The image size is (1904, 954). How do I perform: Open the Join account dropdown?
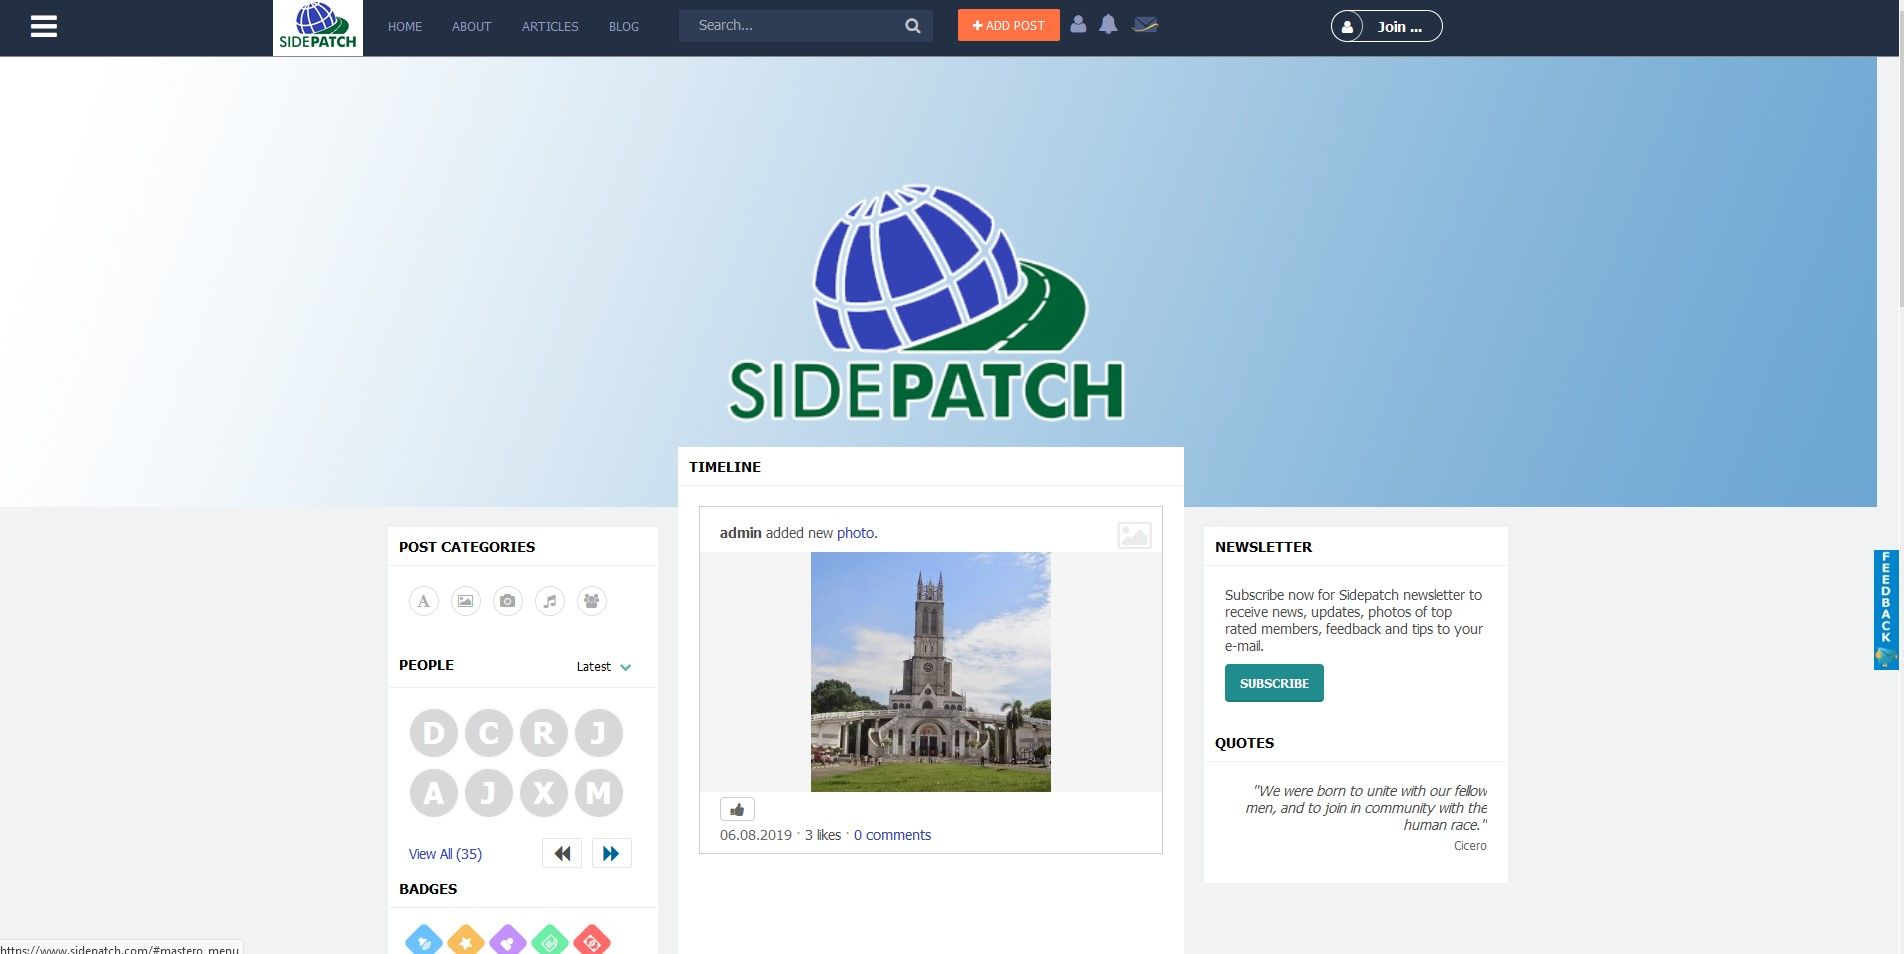coord(1386,27)
